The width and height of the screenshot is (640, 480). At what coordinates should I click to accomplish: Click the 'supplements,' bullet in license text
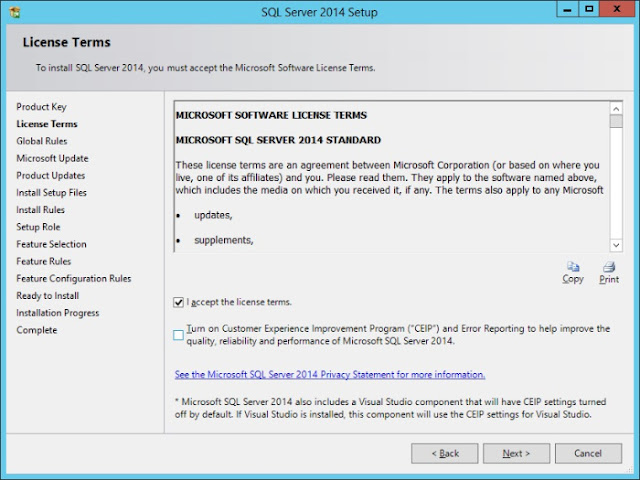point(224,240)
